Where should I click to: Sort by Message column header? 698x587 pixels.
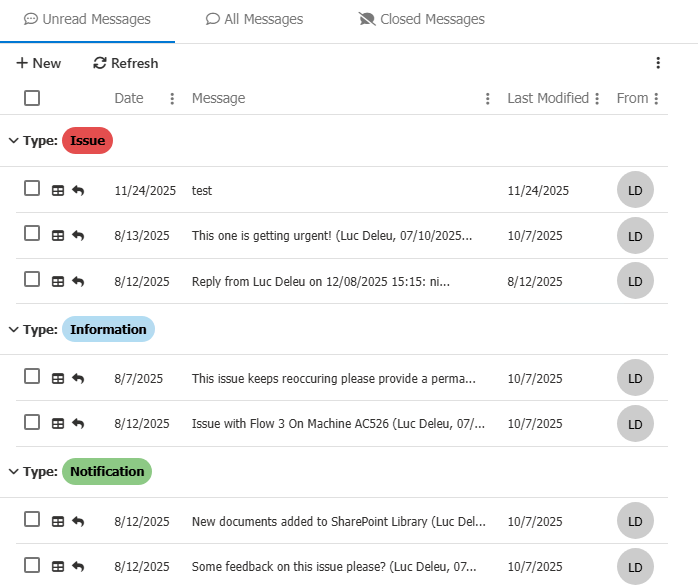point(218,98)
